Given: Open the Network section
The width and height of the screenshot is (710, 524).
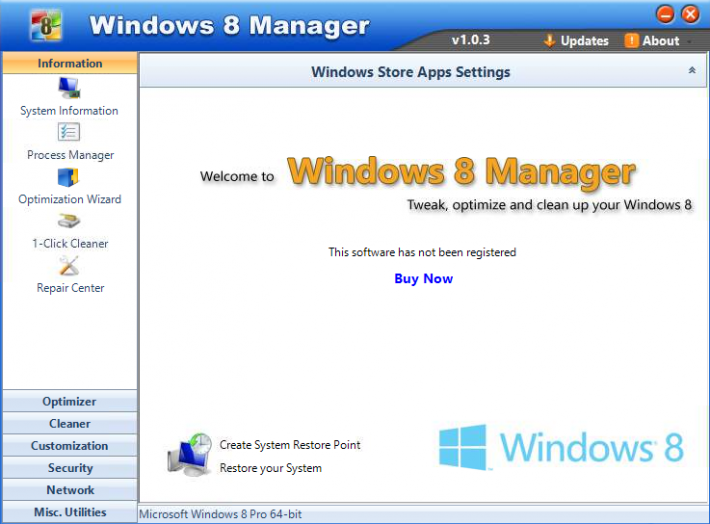Looking at the screenshot, I should click(70, 490).
